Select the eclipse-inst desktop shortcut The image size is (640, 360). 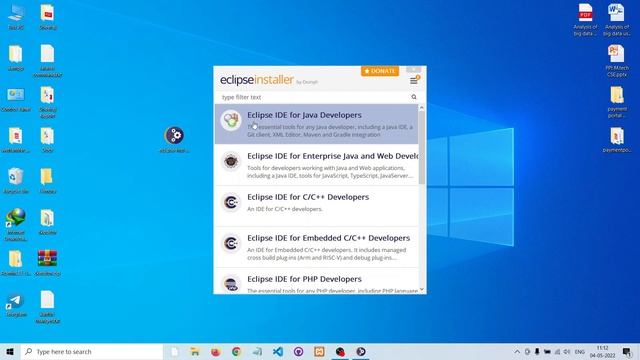174,140
